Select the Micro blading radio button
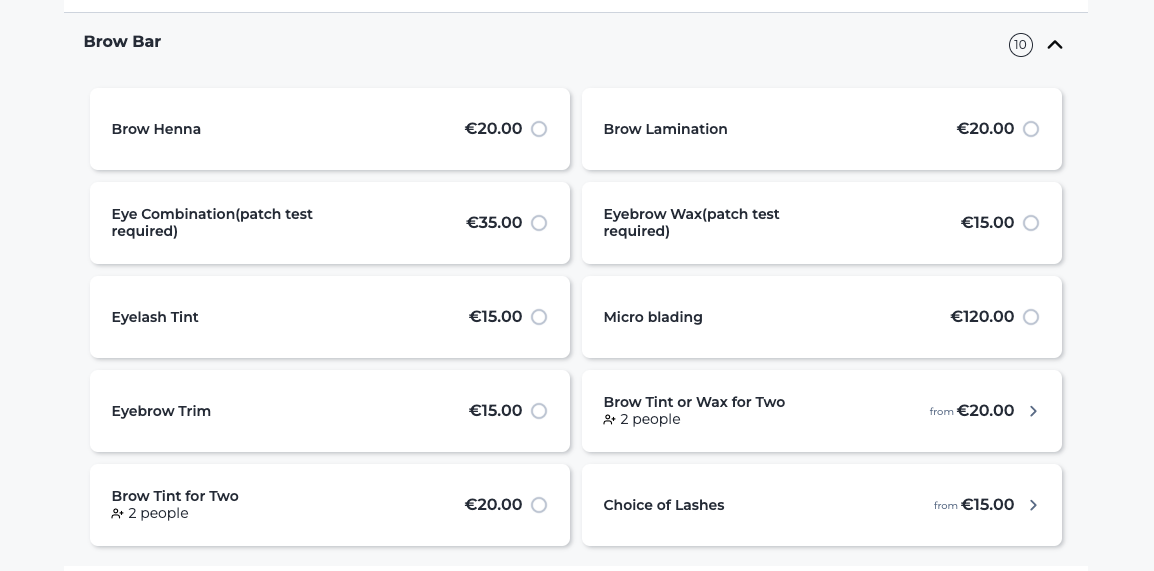 click(x=1030, y=317)
